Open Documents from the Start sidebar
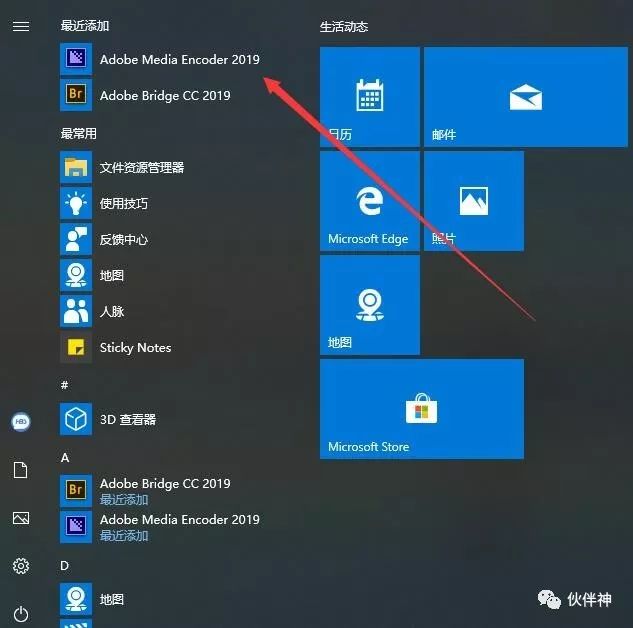Viewport: 633px width, 628px height. [21, 470]
